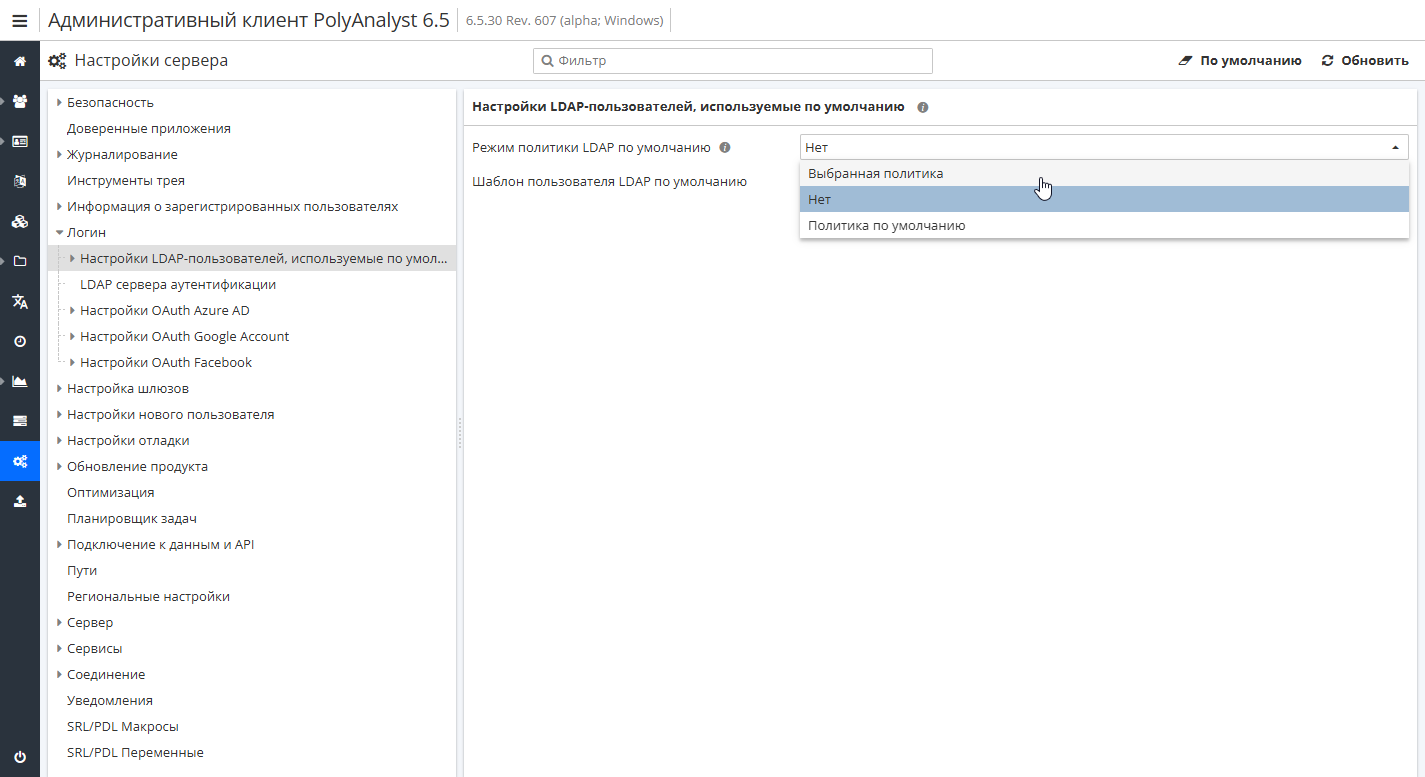Reset settings with По умолчанию button
The height and width of the screenshot is (777, 1425).
(x=1240, y=61)
